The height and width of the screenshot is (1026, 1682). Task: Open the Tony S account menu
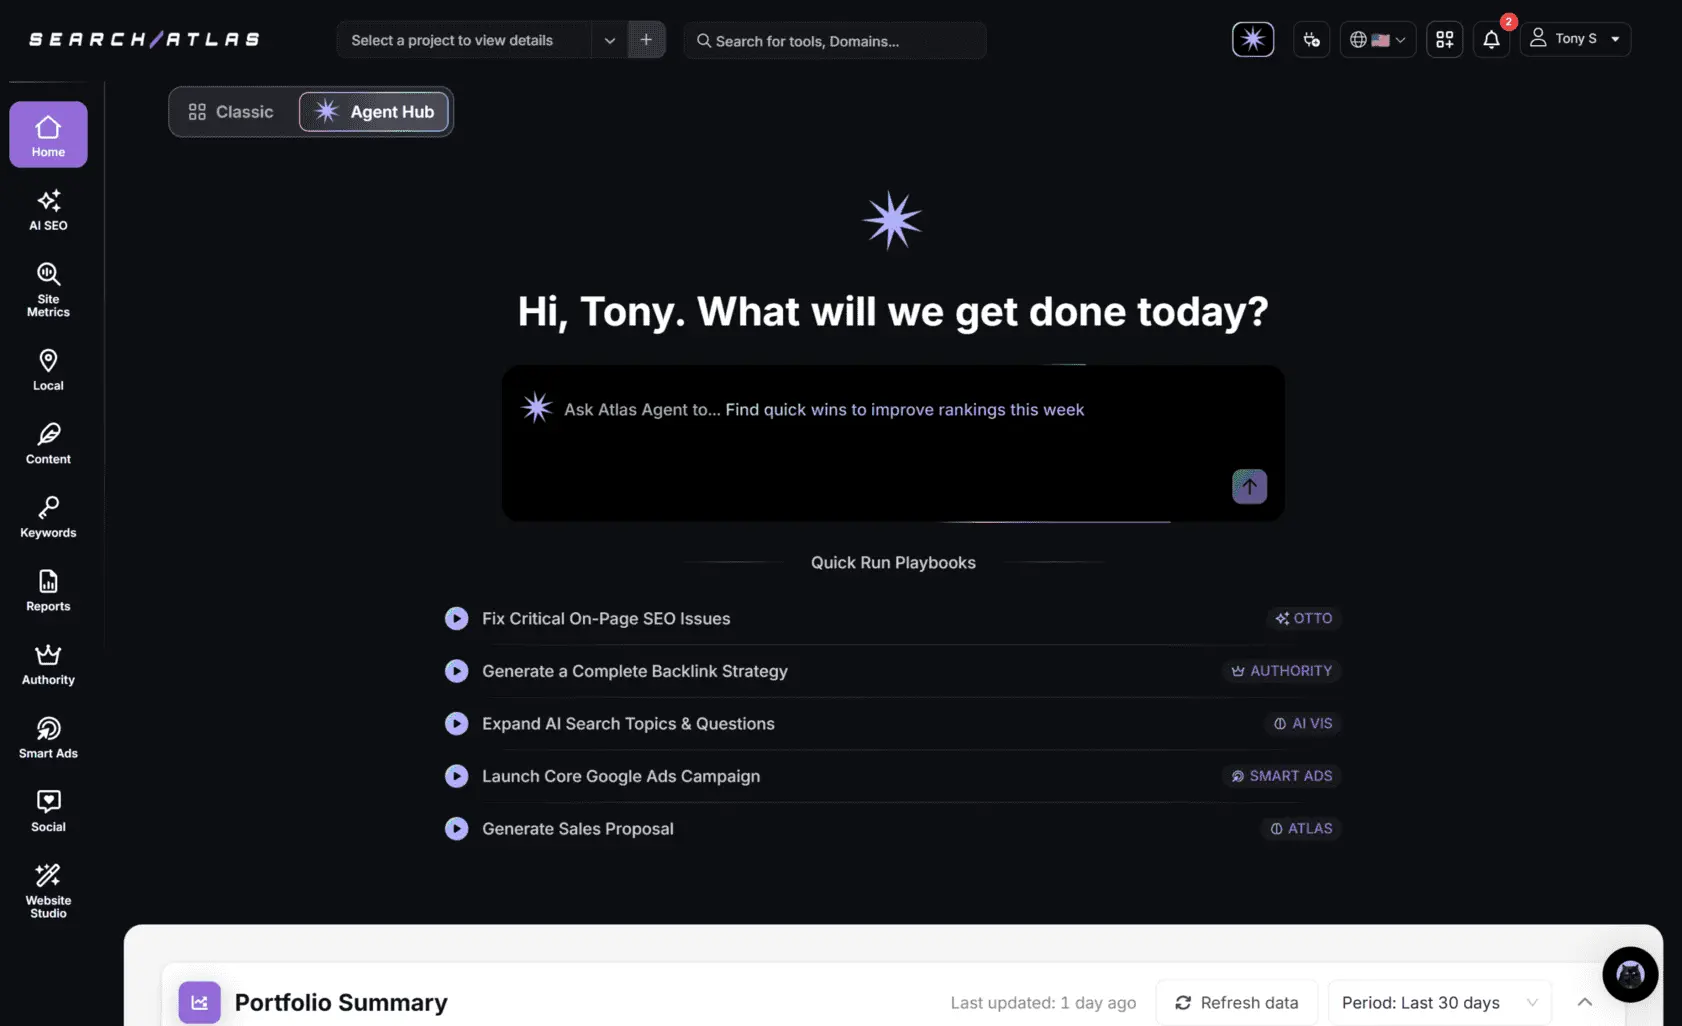pyautogui.click(x=1575, y=39)
